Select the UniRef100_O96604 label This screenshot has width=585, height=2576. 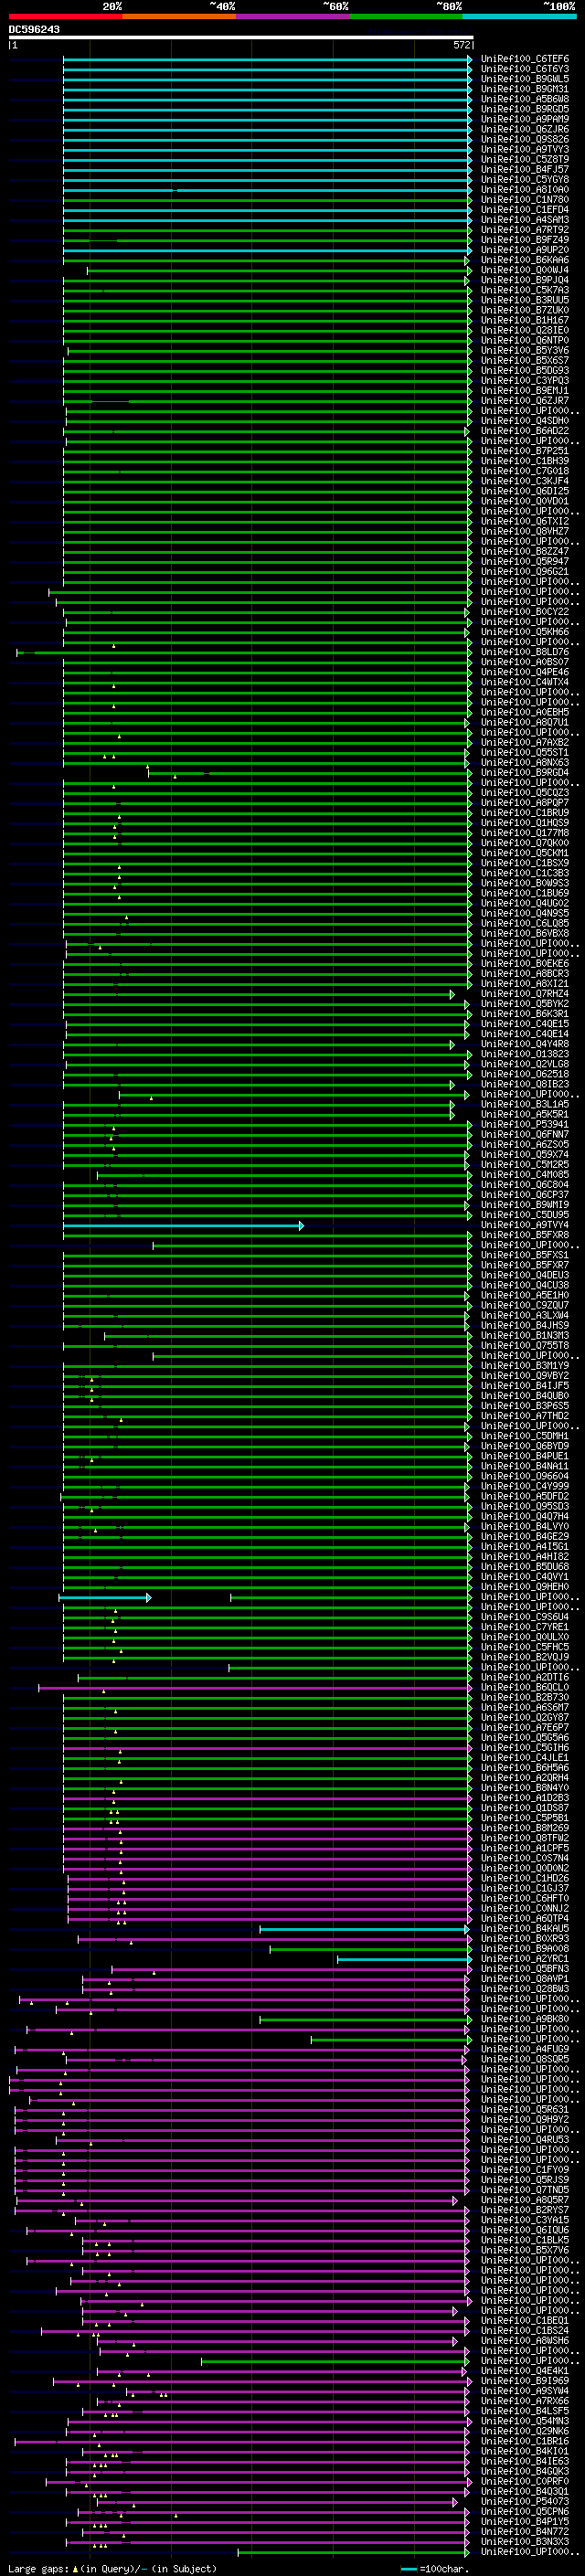pyautogui.click(x=524, y=1476)
